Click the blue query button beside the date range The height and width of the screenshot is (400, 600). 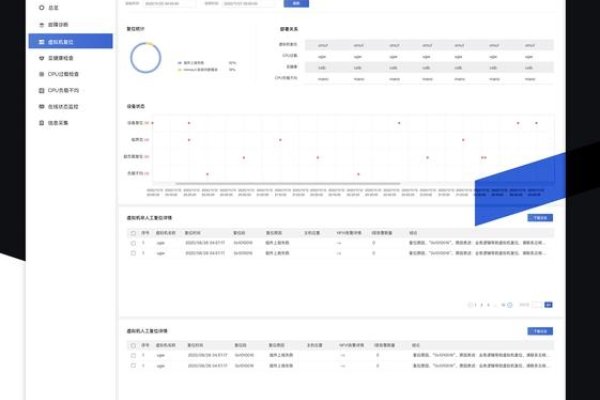pyautogui.click(x=294, y=4)
